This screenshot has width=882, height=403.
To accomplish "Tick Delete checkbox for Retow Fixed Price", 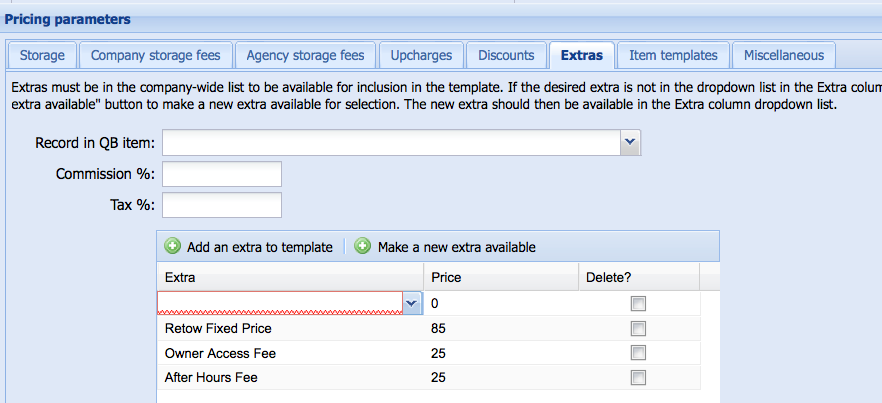I will point(639,328).
